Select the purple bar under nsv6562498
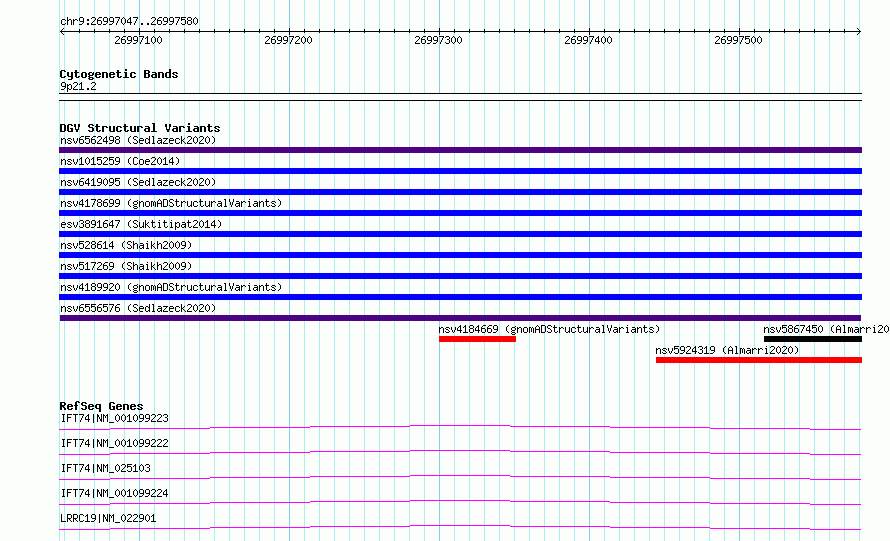This screenshot has width=890, height=541. point(460,150)
